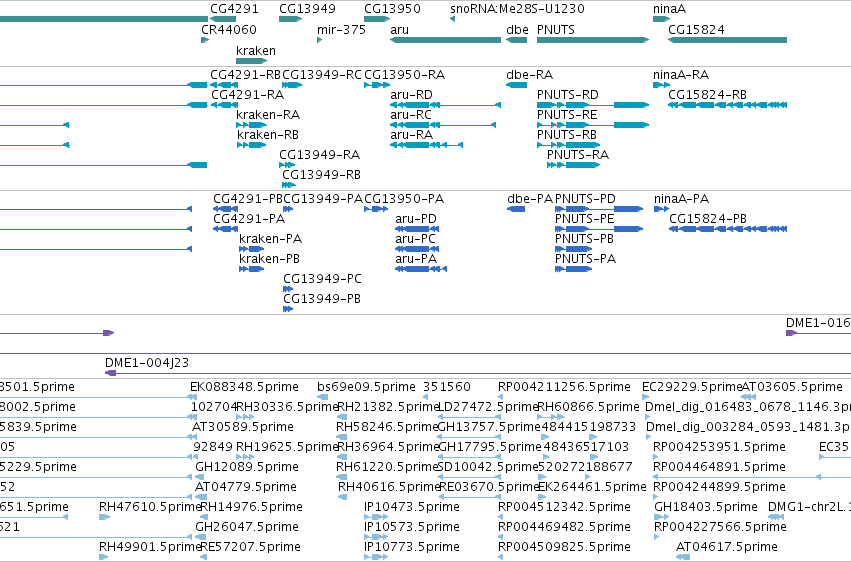Image resolution: width=851 pixels, height=562 pixels.
Task: Click the aru-RA transcript
Action: pyautogui.click(x=427, y=145)
